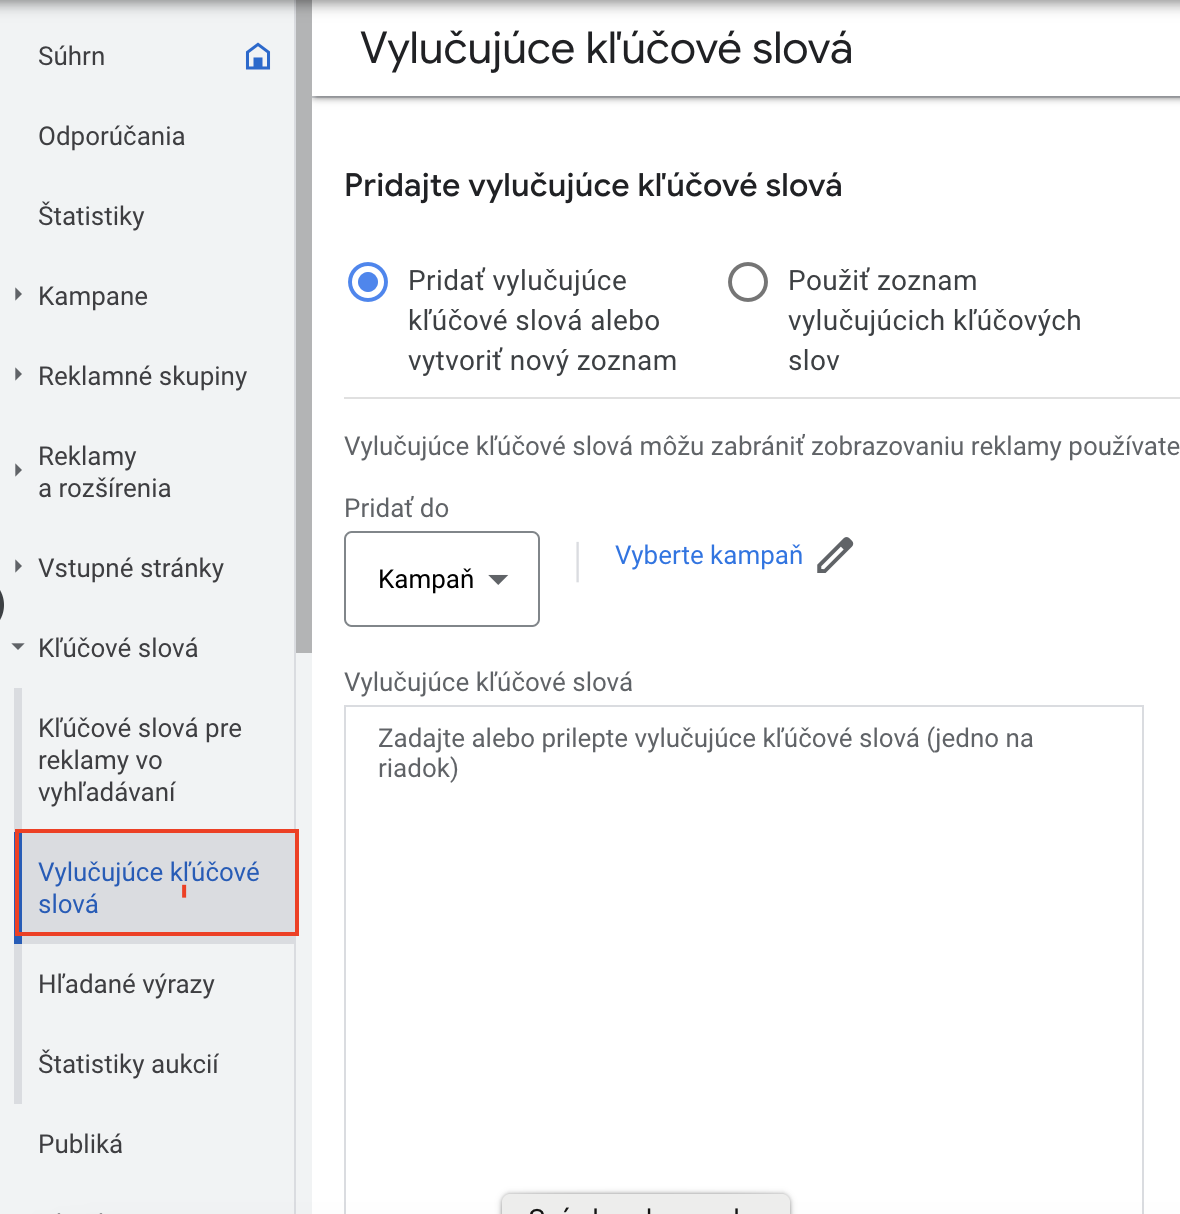Select Kľúčové slová pre reklamy vo vyhľadávaní

pos(140,760)
